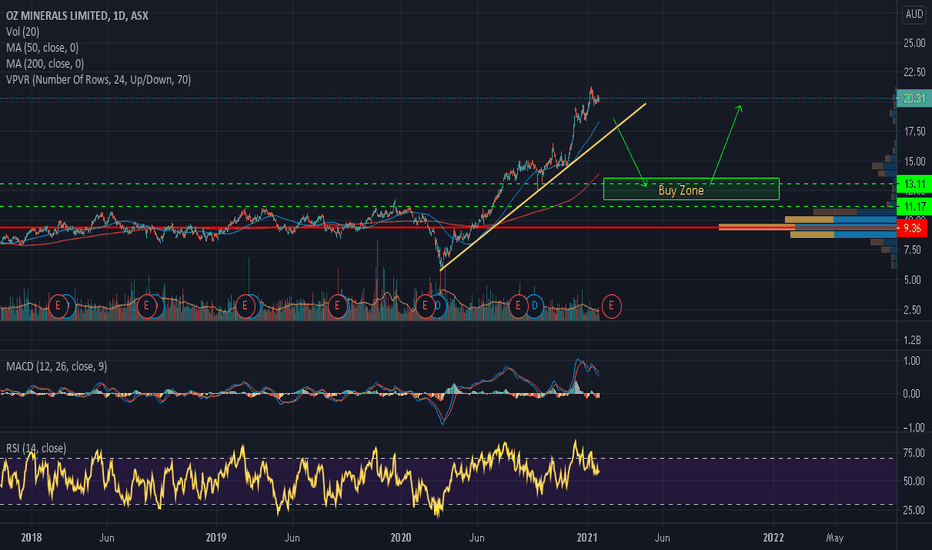The image size is (932, 550).
Task: Click the 7.50 price axis tick
Action: click(x=914, y=250)
